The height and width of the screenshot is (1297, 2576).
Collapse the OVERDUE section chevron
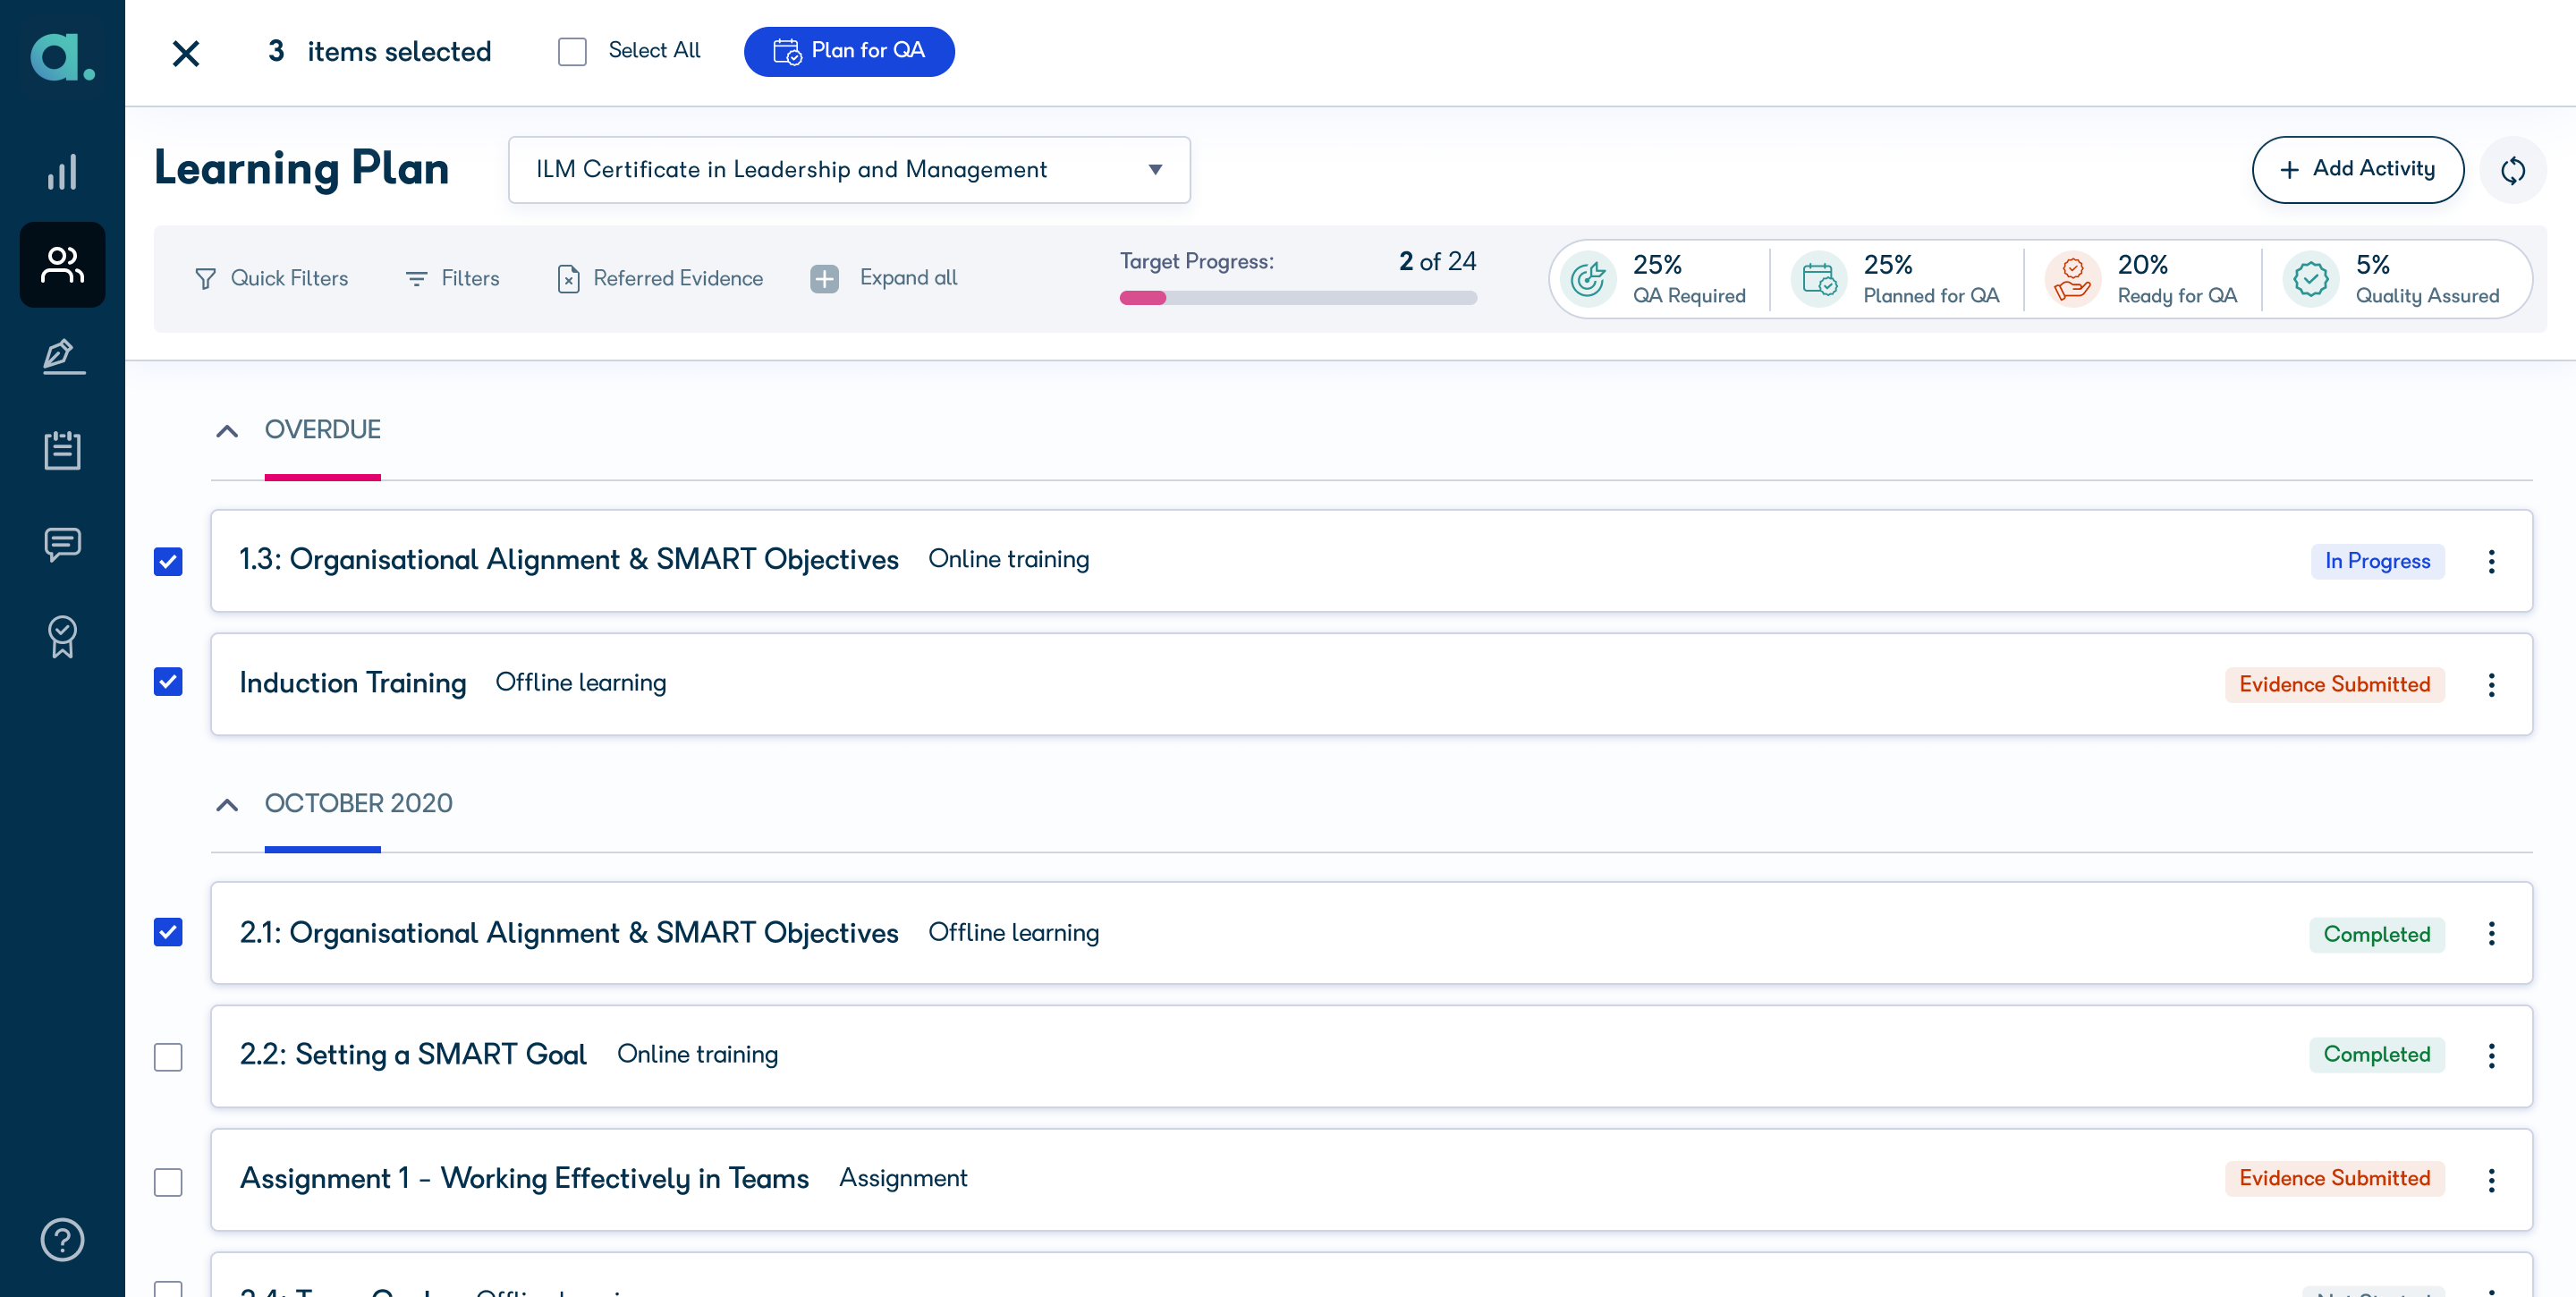(227, 431)
